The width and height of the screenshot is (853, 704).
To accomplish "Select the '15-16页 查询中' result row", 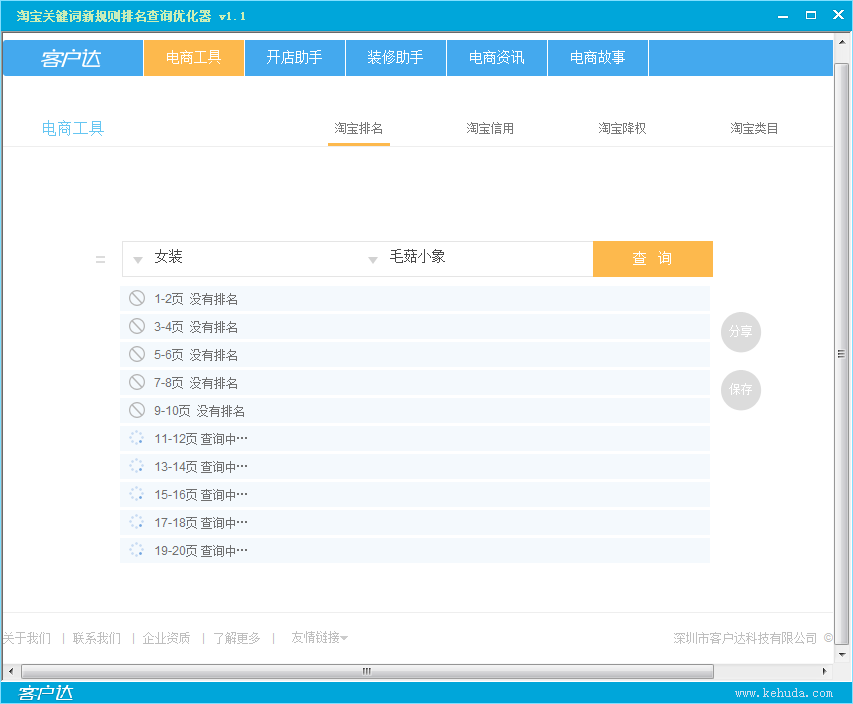I will tap(415, 495).
